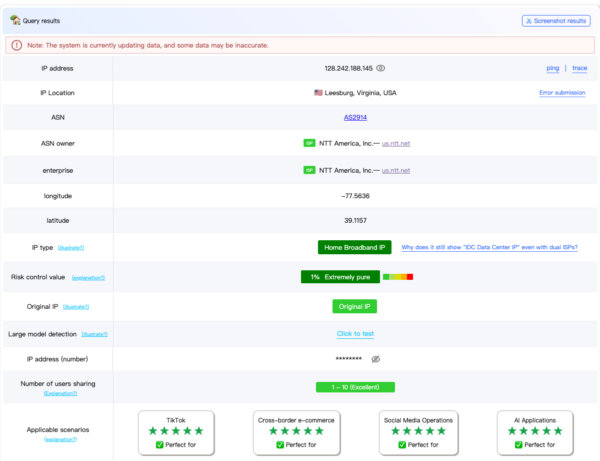Open us.ntt.net link in ASN owner row

tap(396, 143)
